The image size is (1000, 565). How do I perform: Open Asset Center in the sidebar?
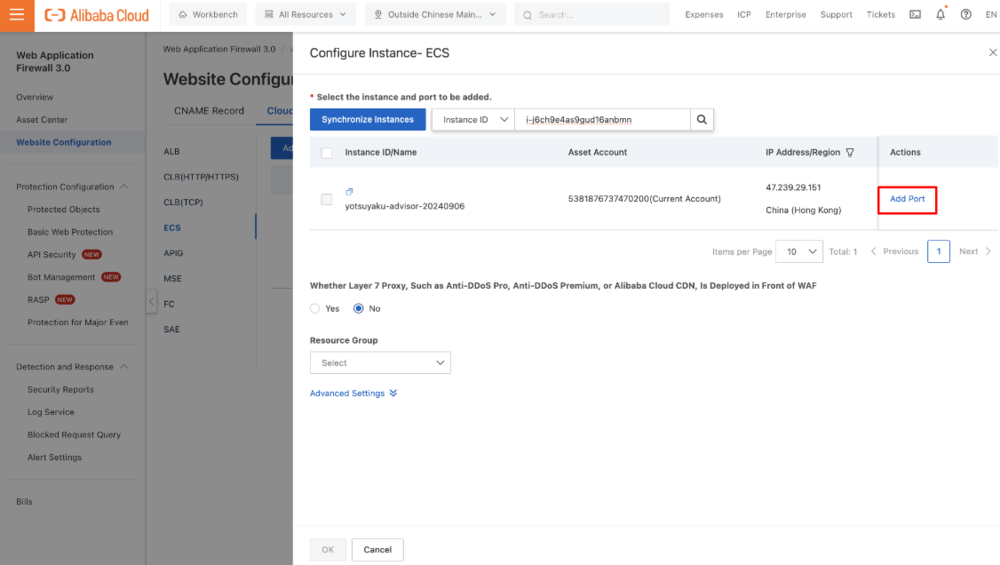42,120
